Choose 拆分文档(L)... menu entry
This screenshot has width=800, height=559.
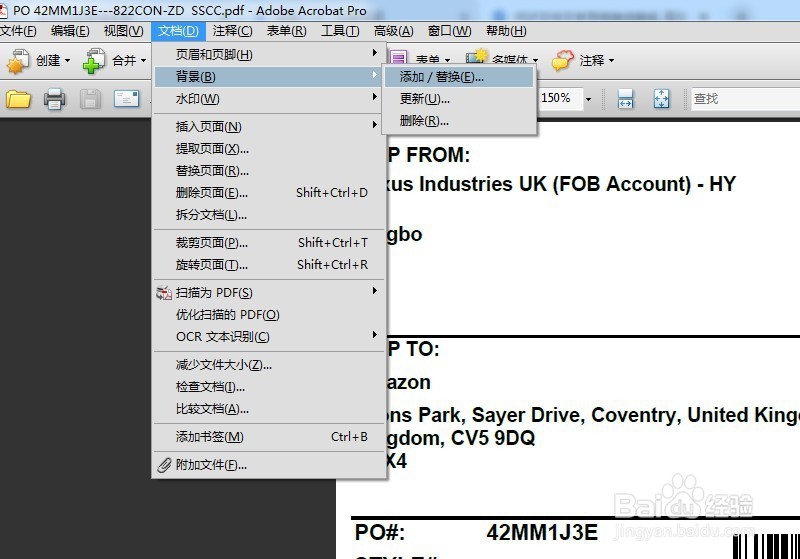269,215
